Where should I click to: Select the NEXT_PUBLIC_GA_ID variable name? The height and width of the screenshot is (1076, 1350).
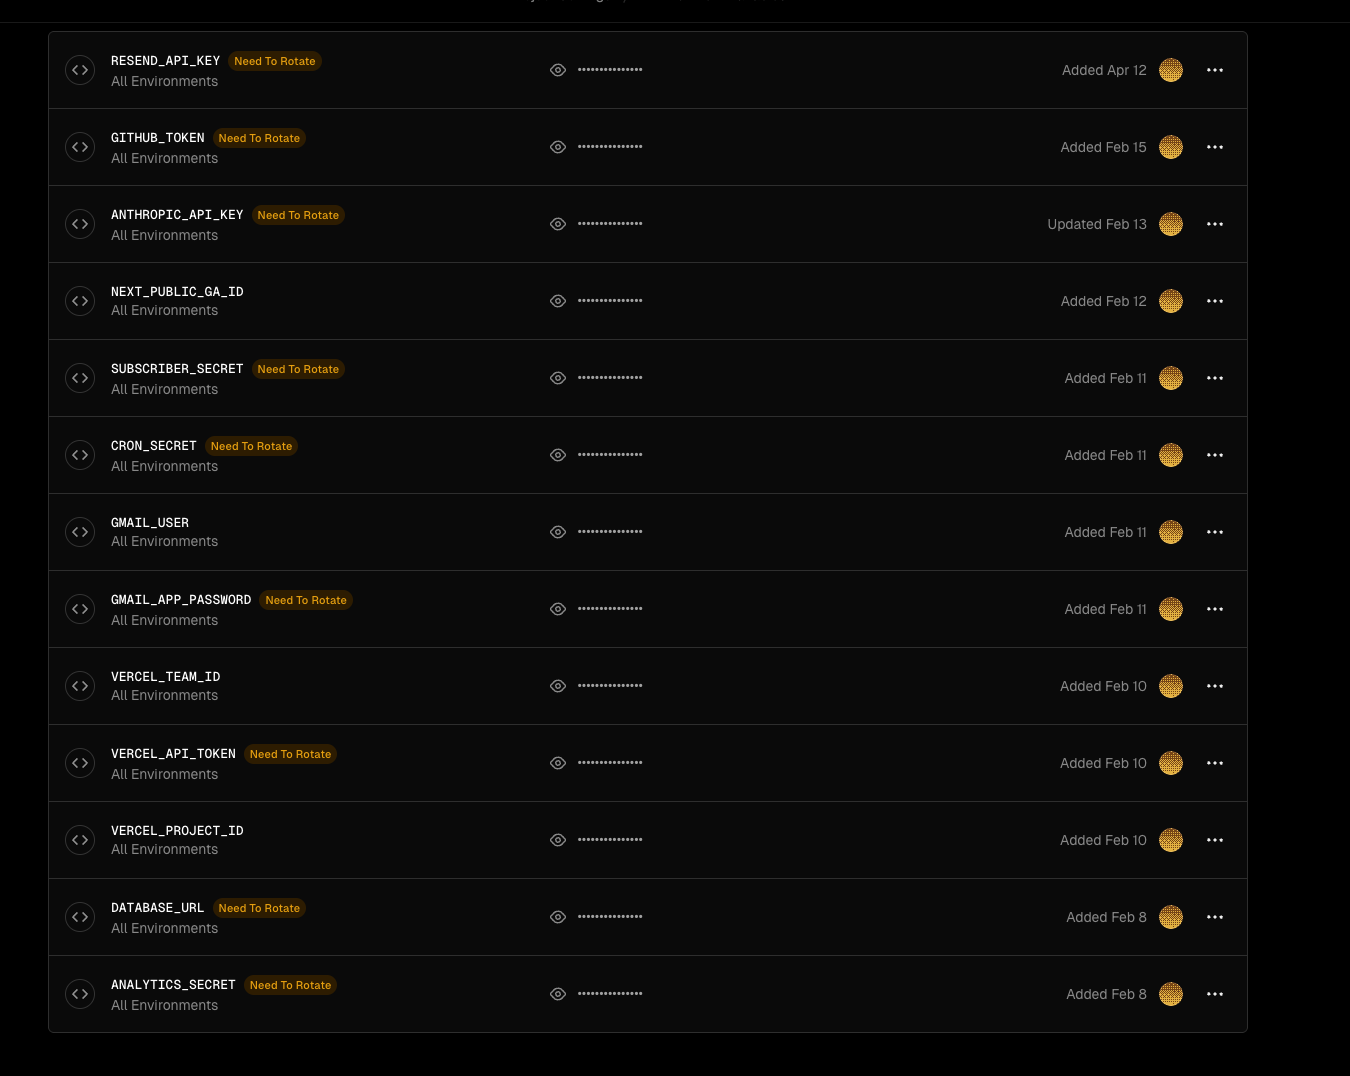coord(177,292)
